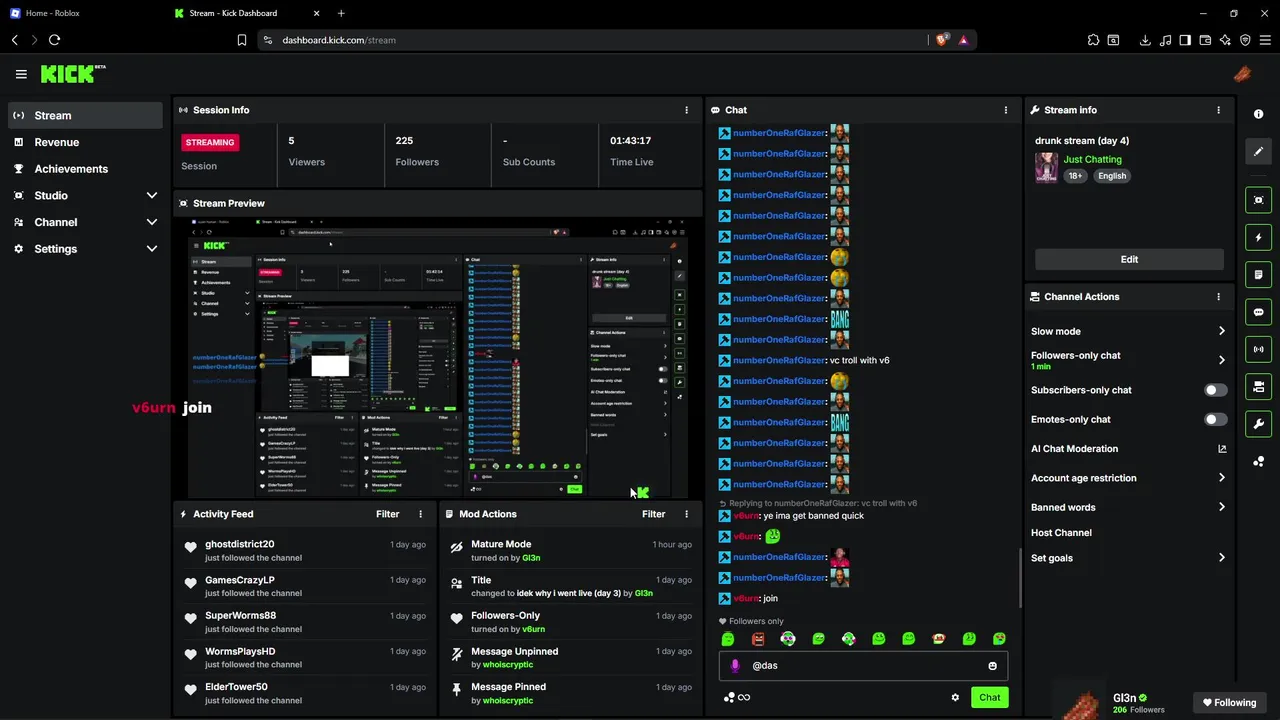
Task: Switch to Stream - Kick Dashboard tab
Action: [x=245, y=13]
